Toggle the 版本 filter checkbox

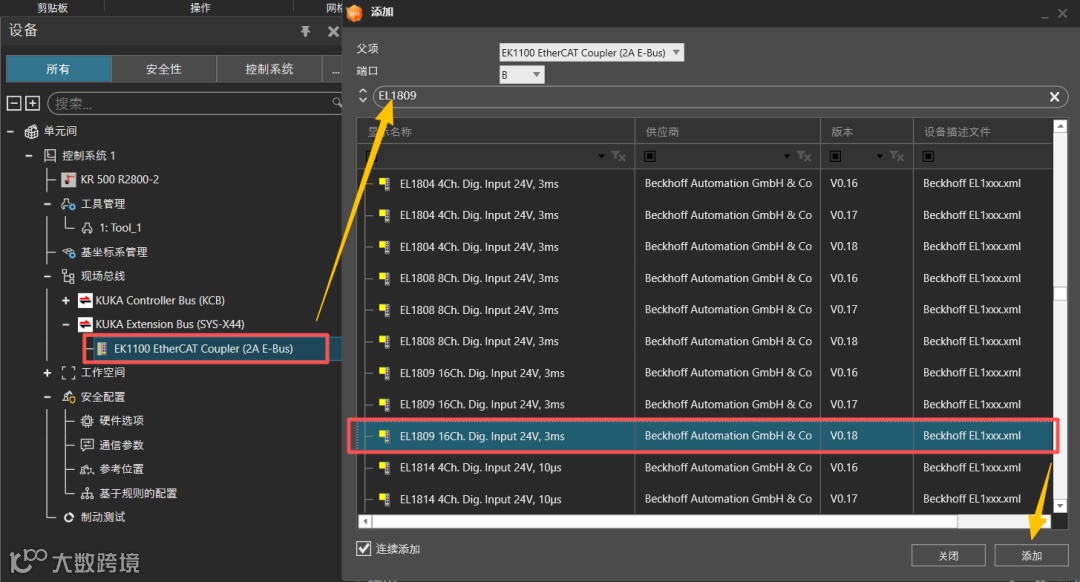[x=835, y=156]
